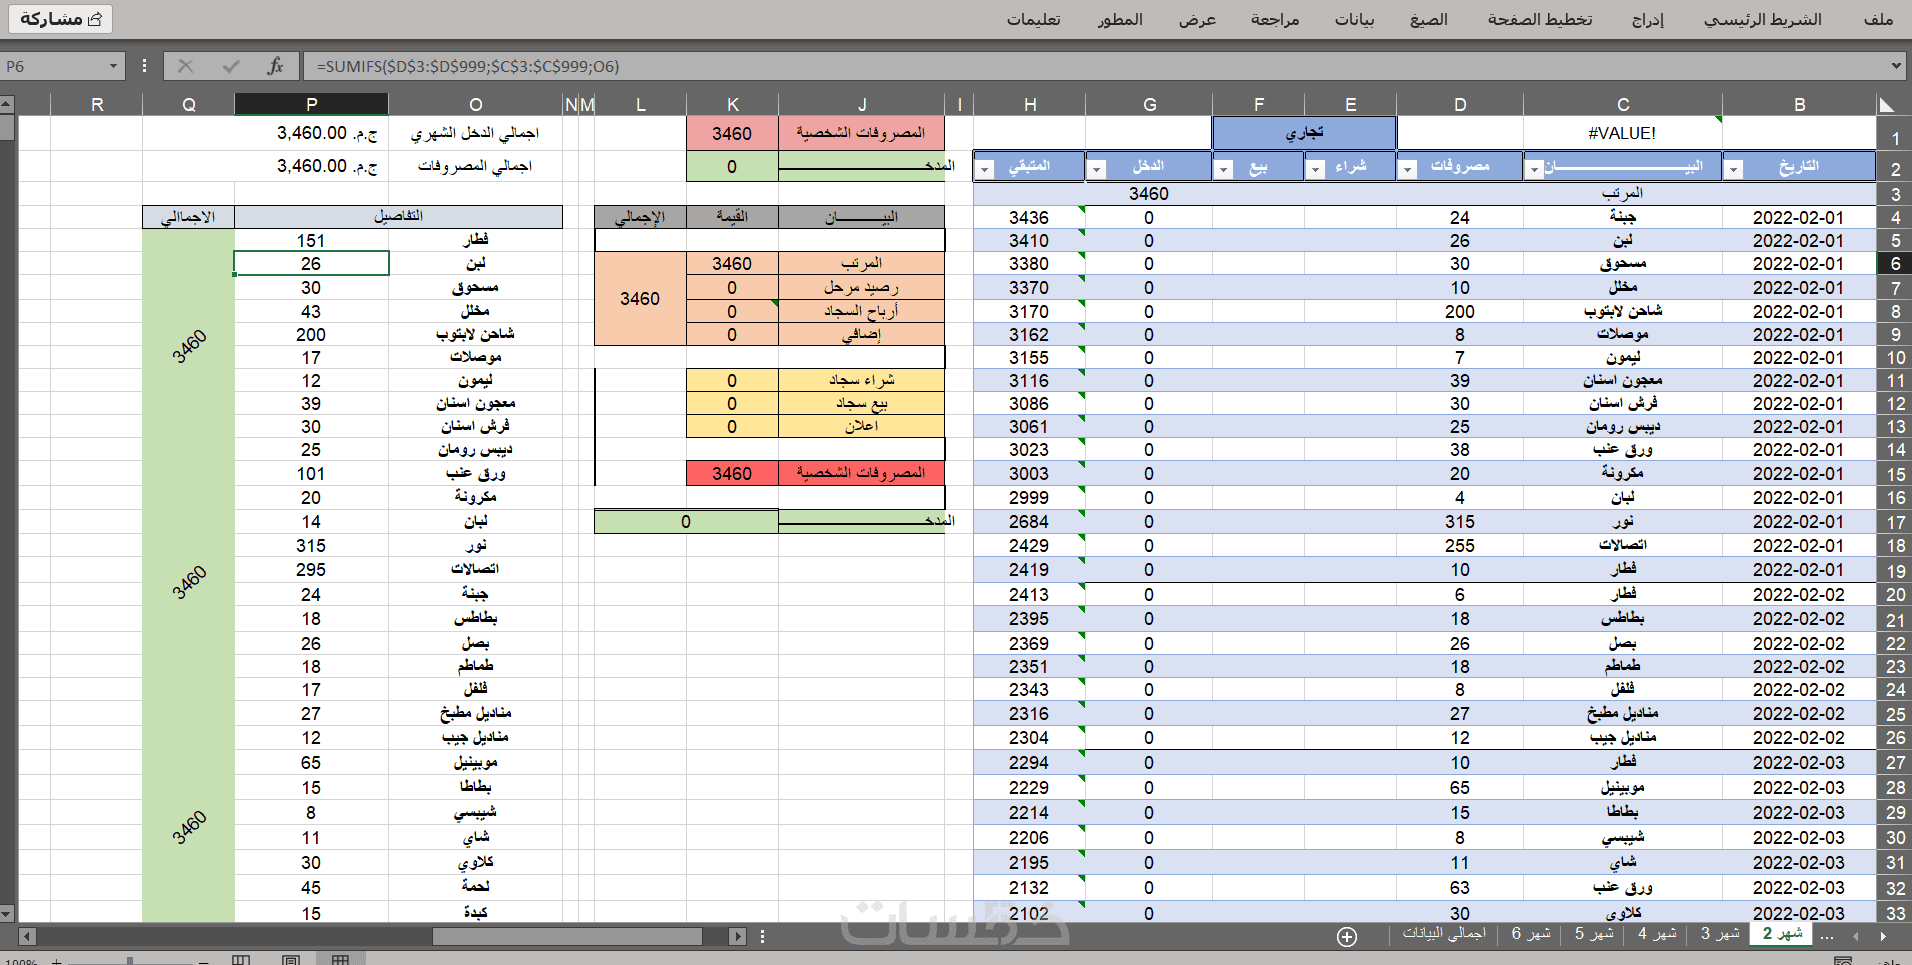Open the اجمالي البيانات sheet tab

(1444, 934)
